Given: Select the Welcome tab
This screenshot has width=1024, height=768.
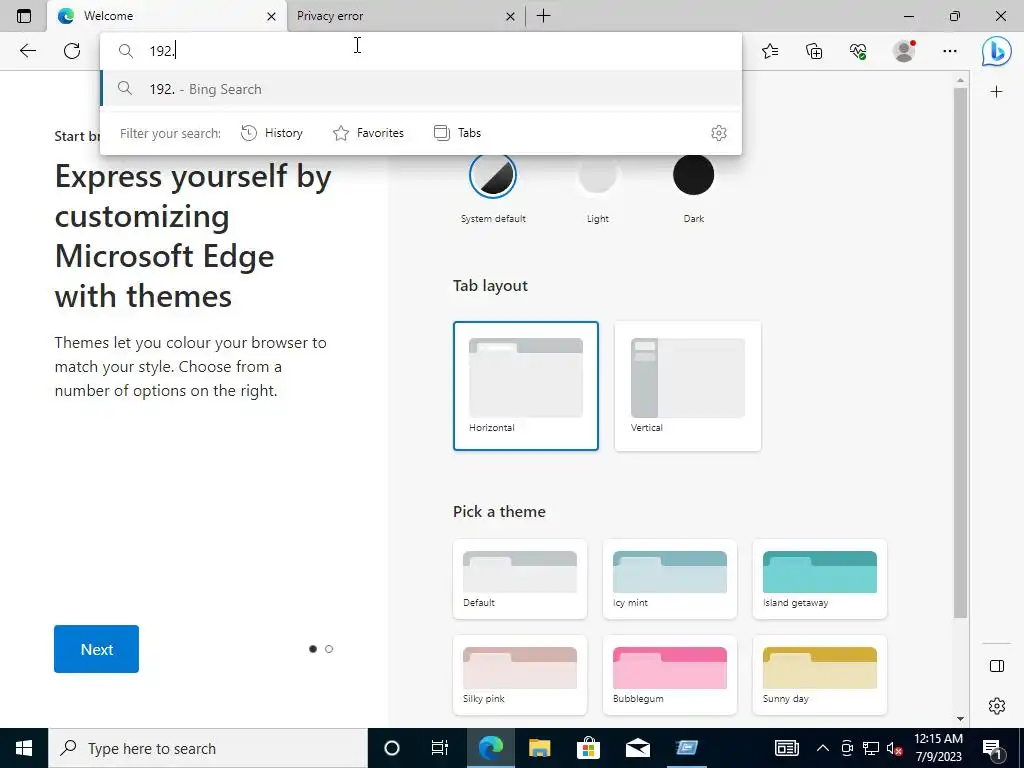Looking at the screenshot, I should pos(167,16).
